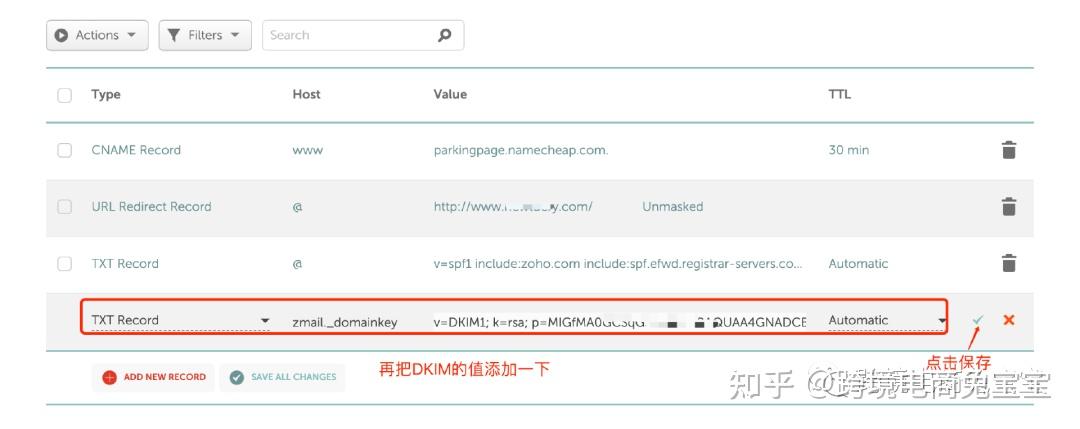Save the DKIM record with green checkmark

[977, 320]
